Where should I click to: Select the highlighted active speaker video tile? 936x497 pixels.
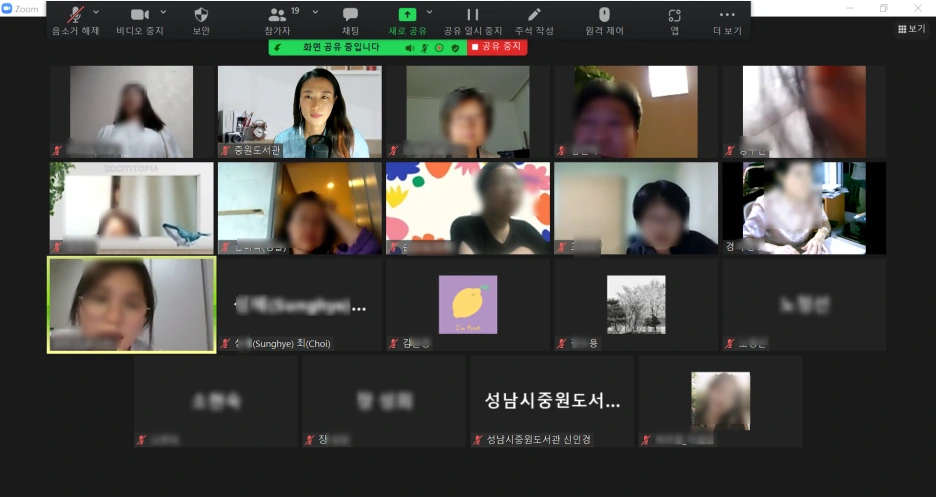(x=131, y=305)
